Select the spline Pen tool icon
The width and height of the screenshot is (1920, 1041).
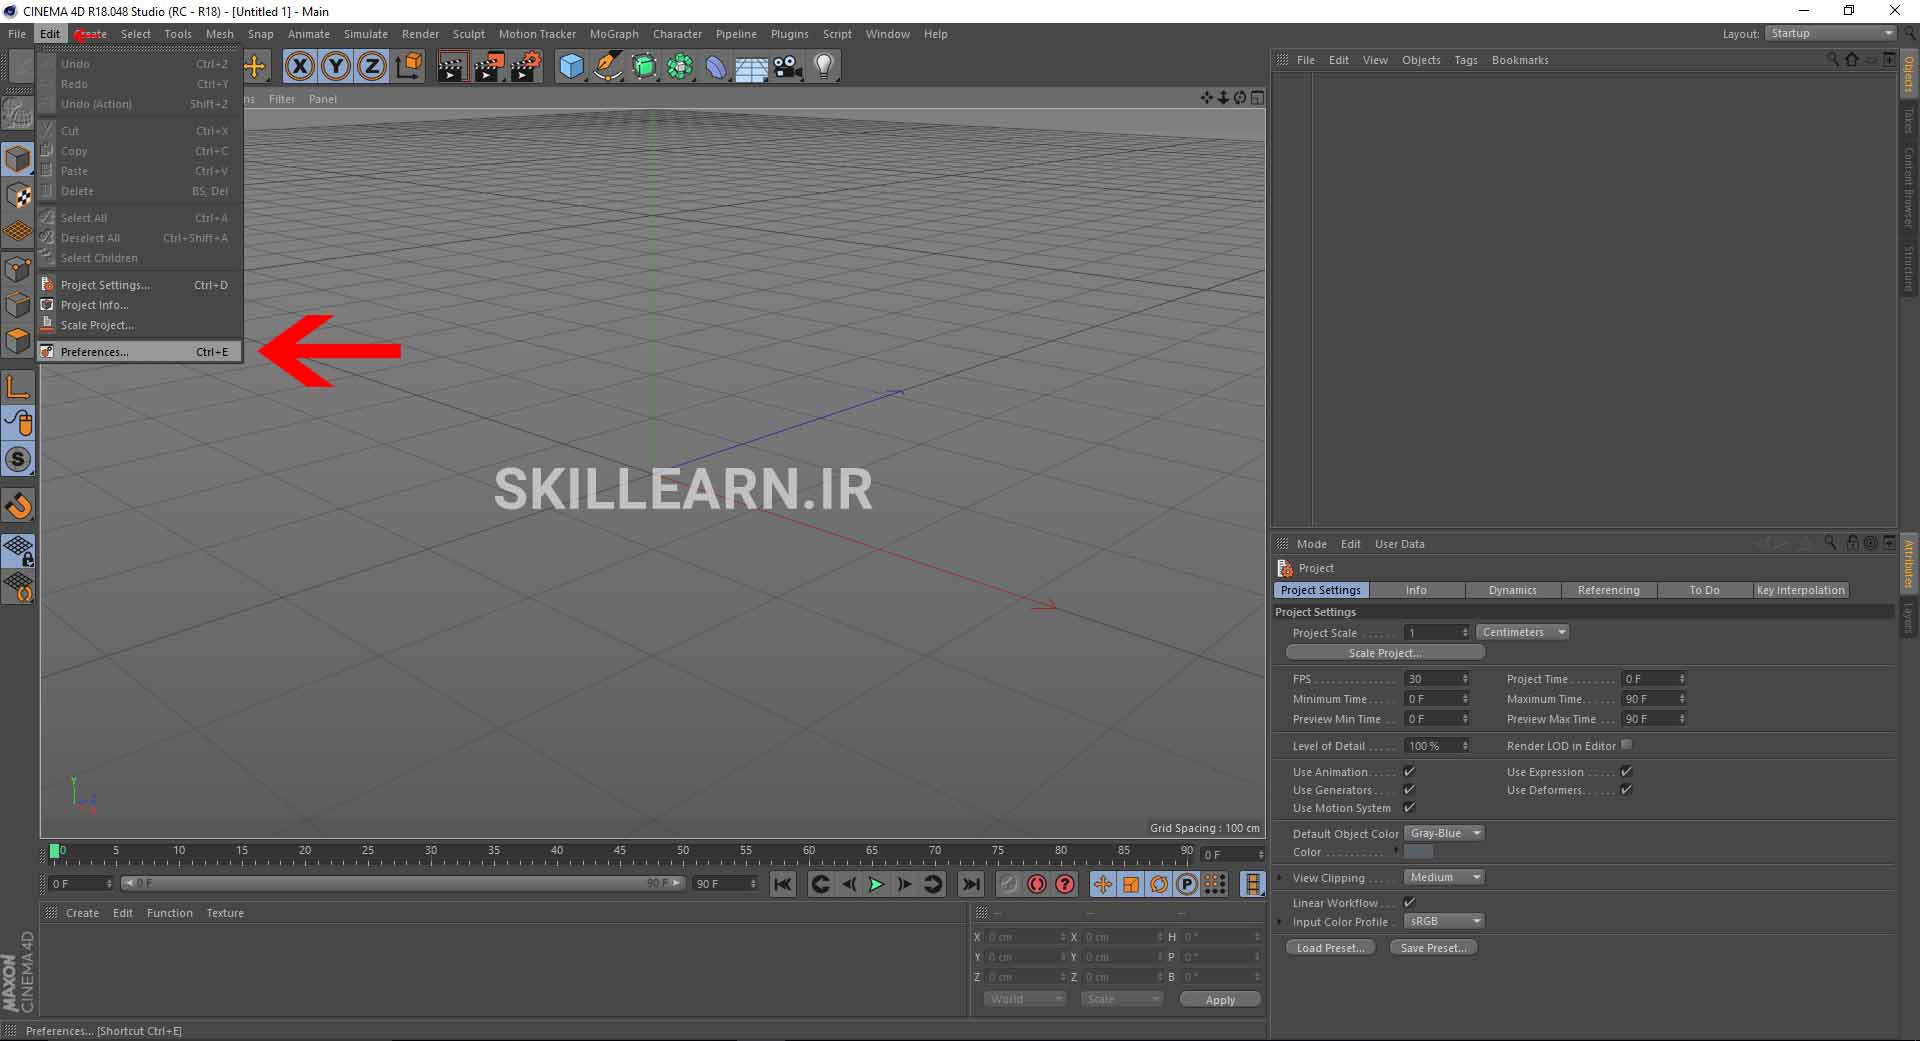[607, 67]
